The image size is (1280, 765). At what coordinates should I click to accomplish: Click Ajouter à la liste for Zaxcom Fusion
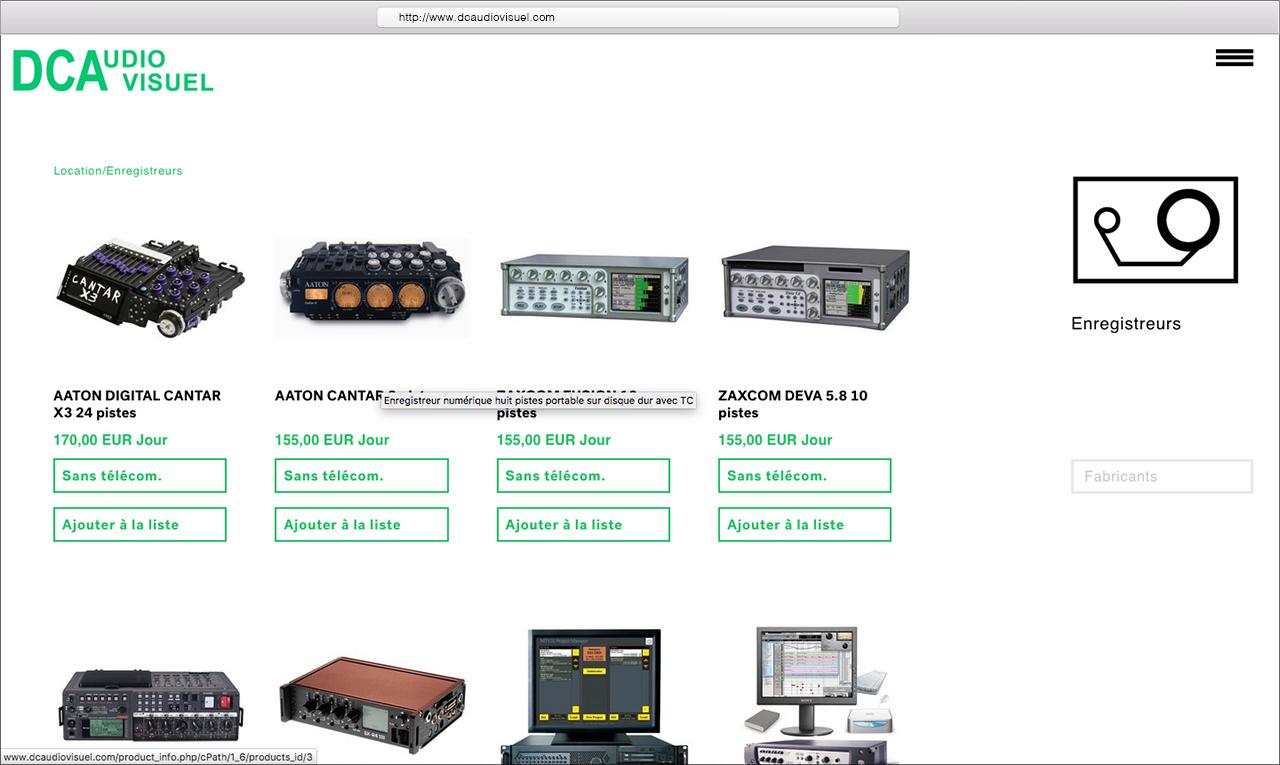coord(584,525)
